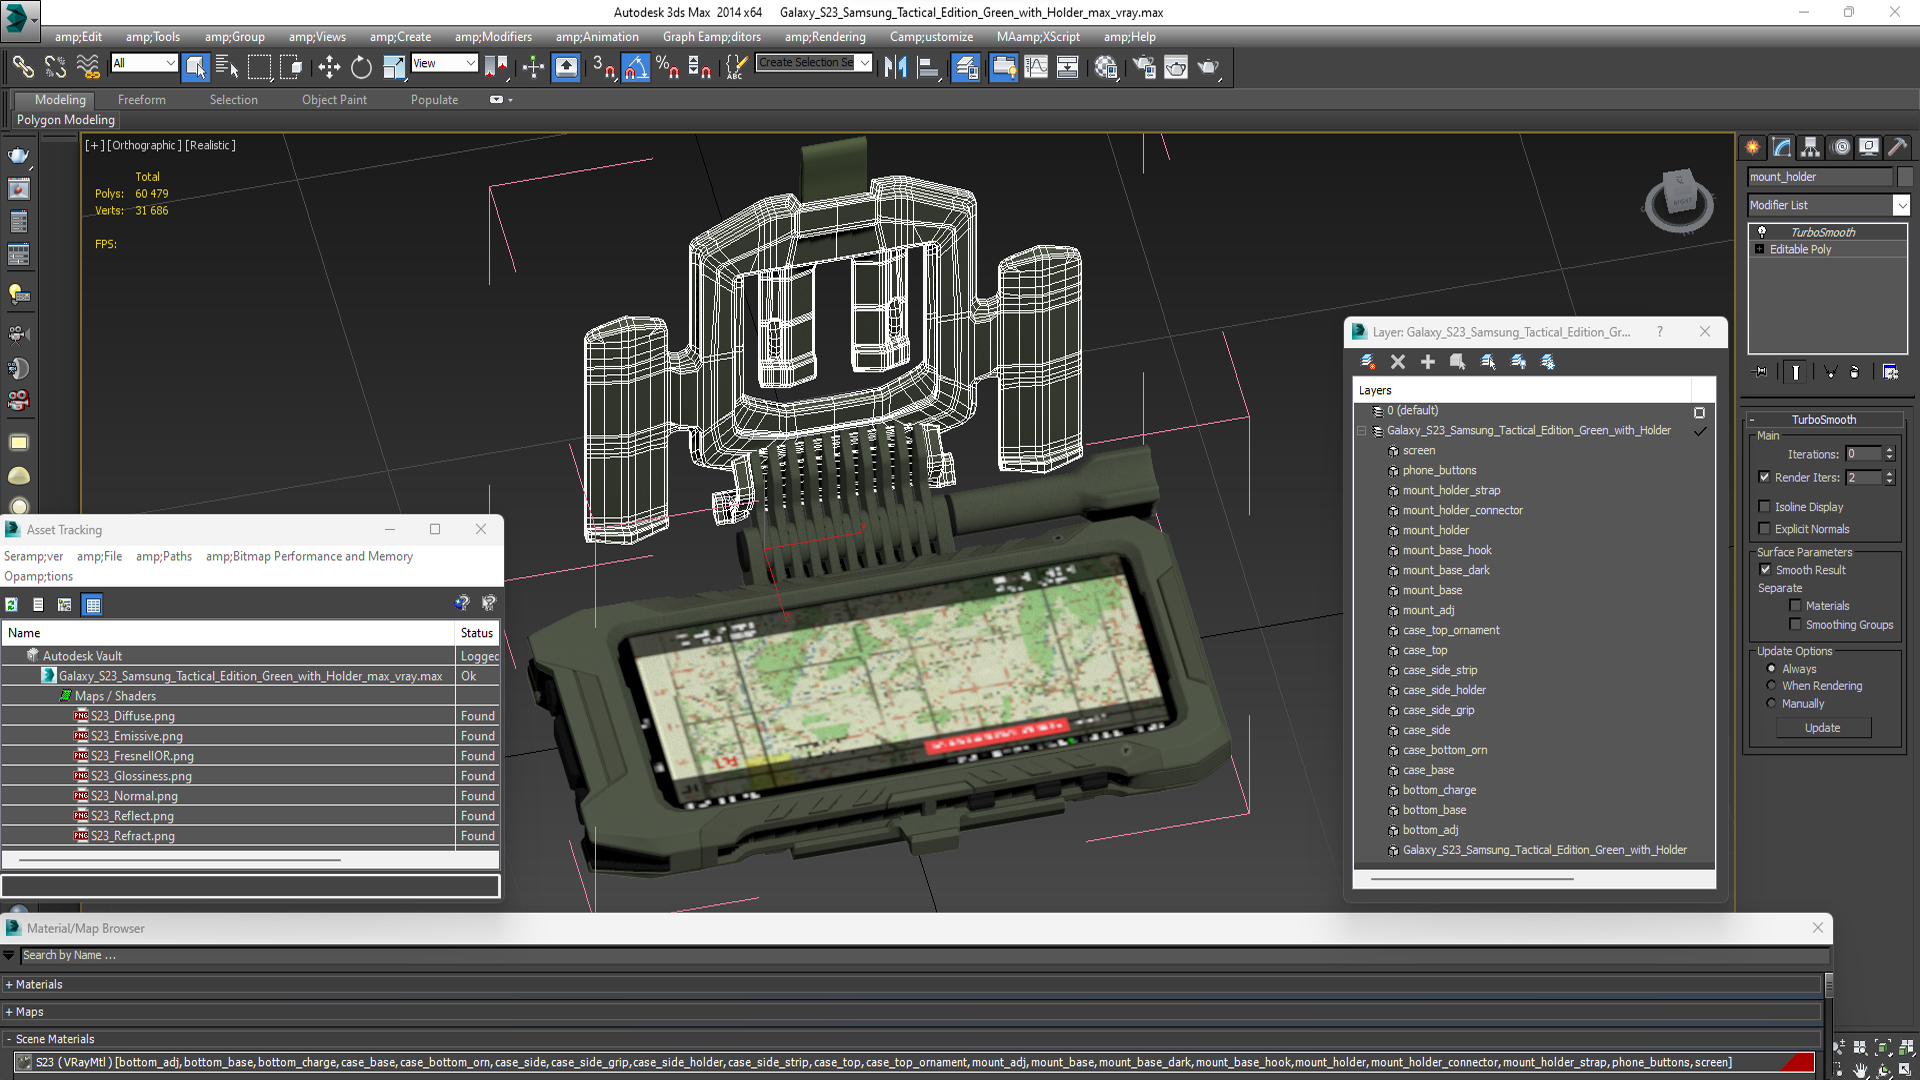This screenshot has width=1920, height=1080.
Task: Open the Modifier List dropdown
Action: click(1901, 205)
